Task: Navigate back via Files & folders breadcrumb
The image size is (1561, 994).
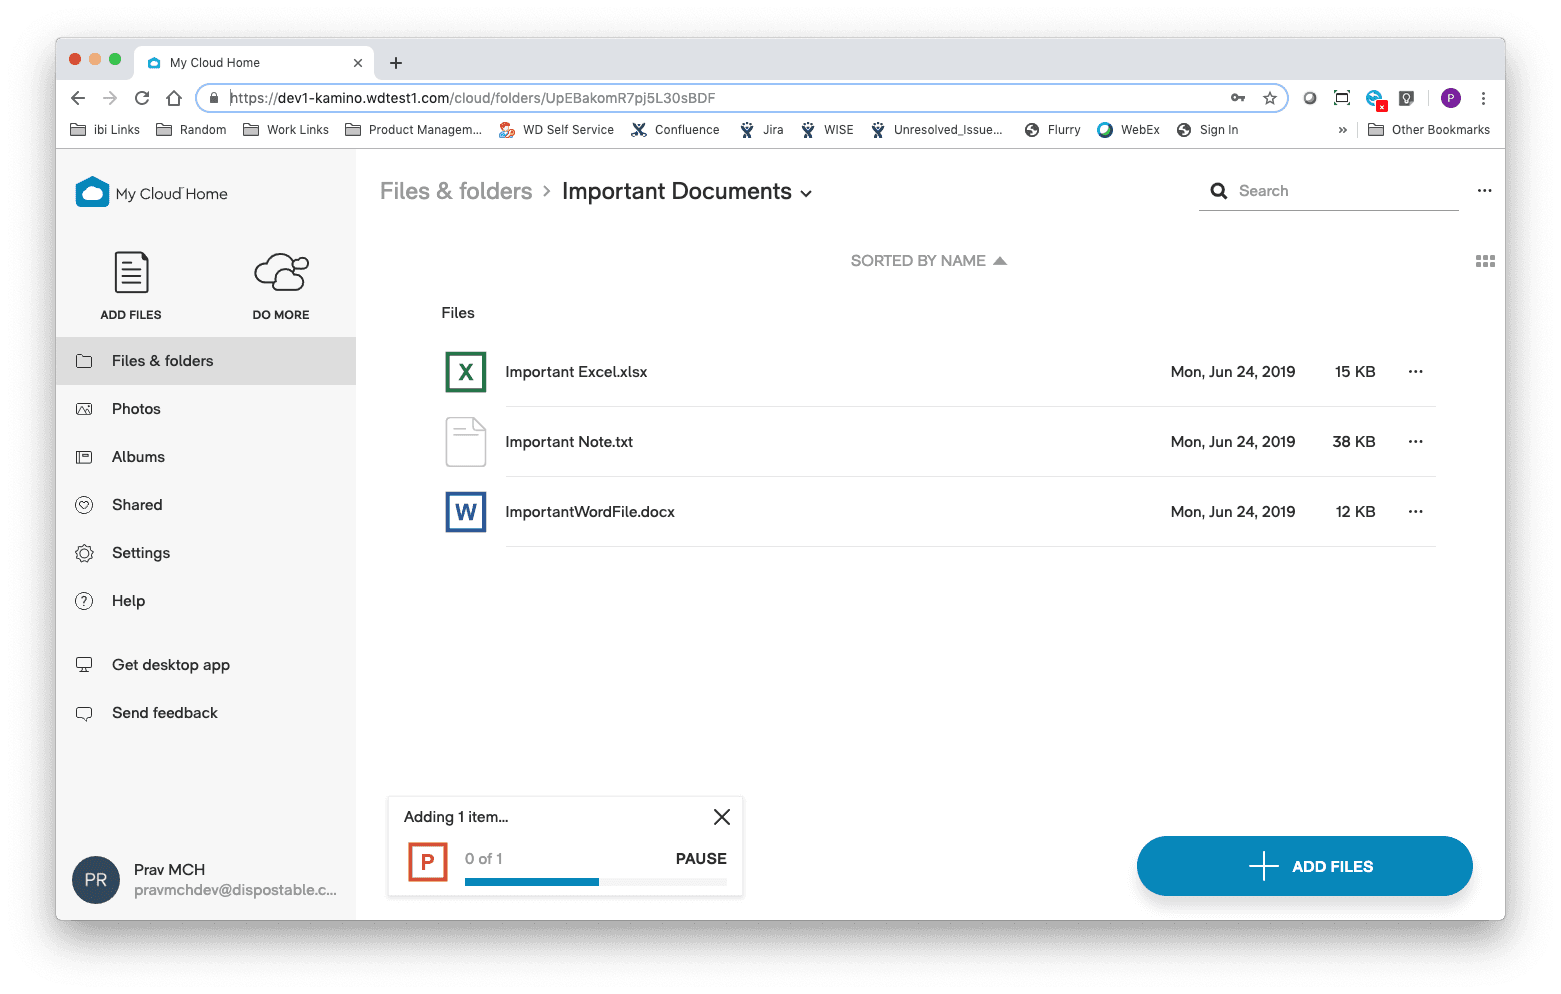Action: [x=456, y=190]
